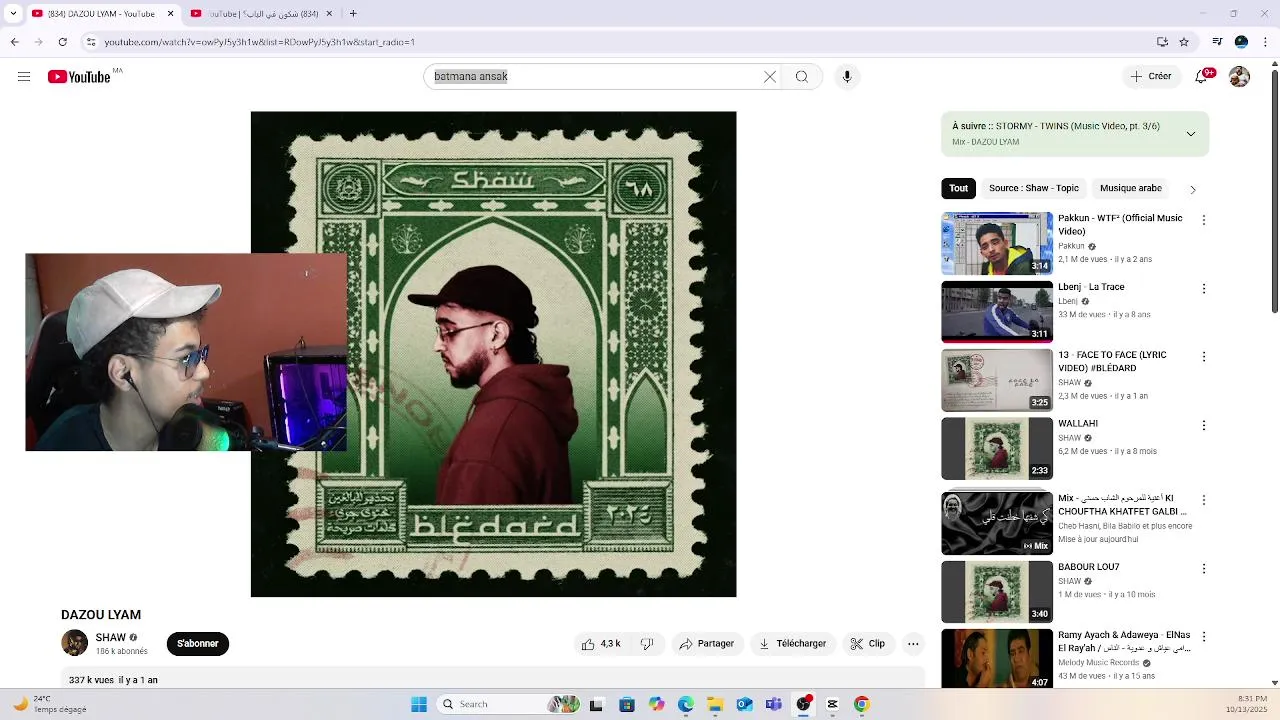Select the 'Tout' filter chip
This screenshot has width=1280, height=720.
pyautogui.click(x=958, y=188)
